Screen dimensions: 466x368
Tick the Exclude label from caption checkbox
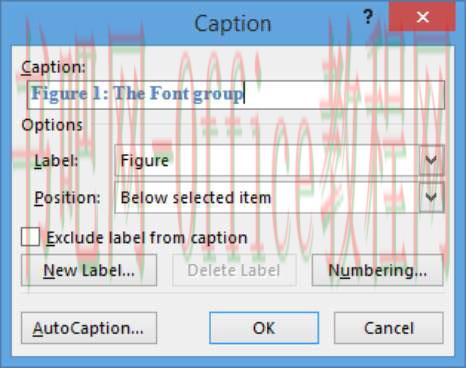[x=30, y=237]
